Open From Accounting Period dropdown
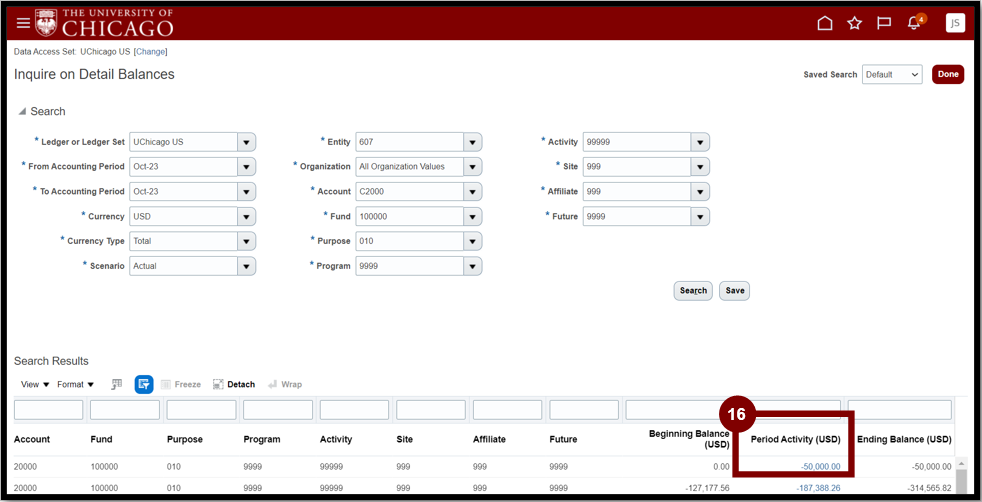982x502 pixels. point(246,167)
